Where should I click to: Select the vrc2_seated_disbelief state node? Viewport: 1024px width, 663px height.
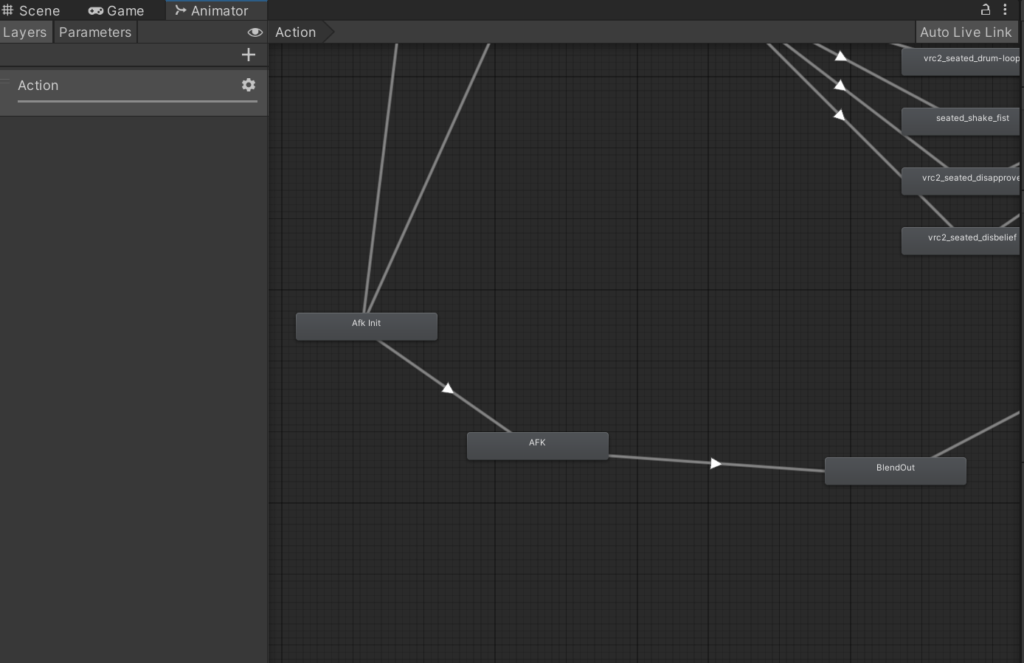tap(961, 241)
